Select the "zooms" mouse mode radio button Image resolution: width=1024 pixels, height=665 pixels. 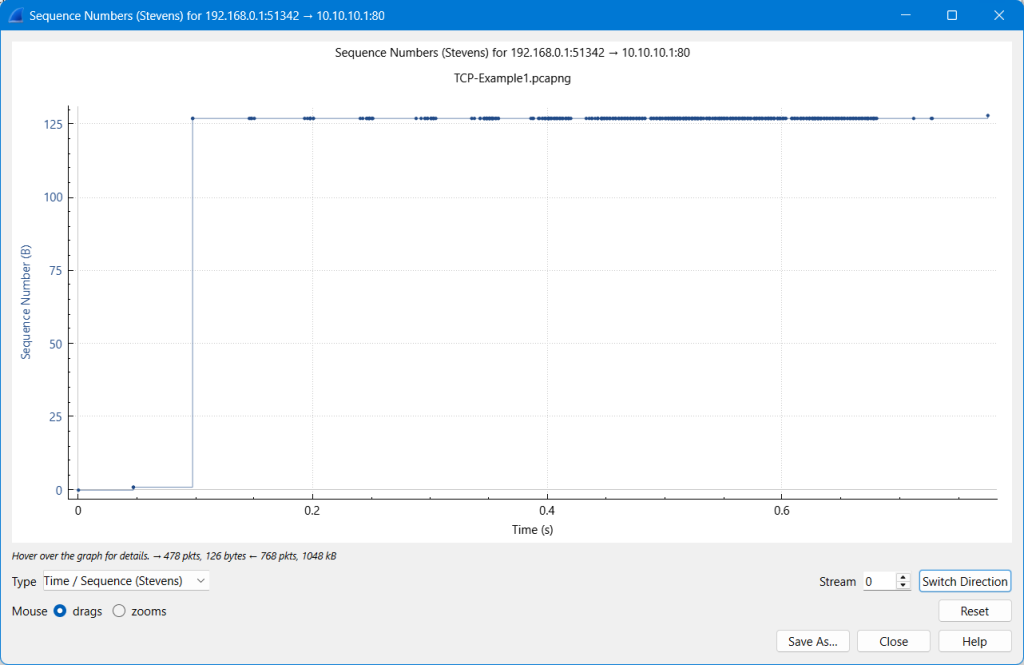tap(119, 611)
